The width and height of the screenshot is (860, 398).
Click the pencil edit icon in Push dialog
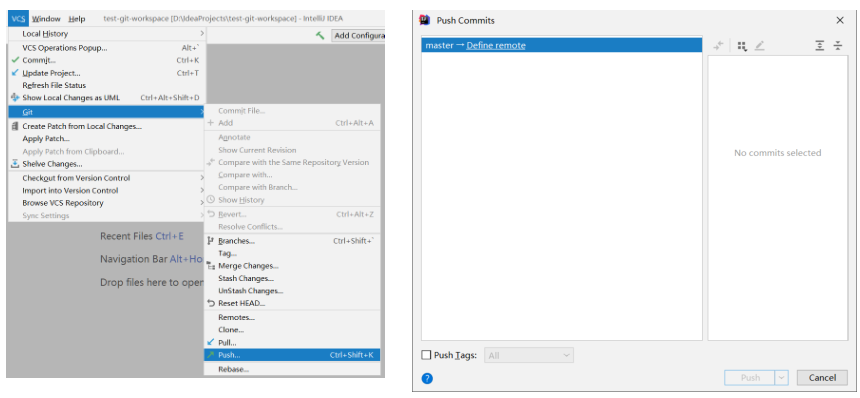pyautogui.click(x=759, y=46)
